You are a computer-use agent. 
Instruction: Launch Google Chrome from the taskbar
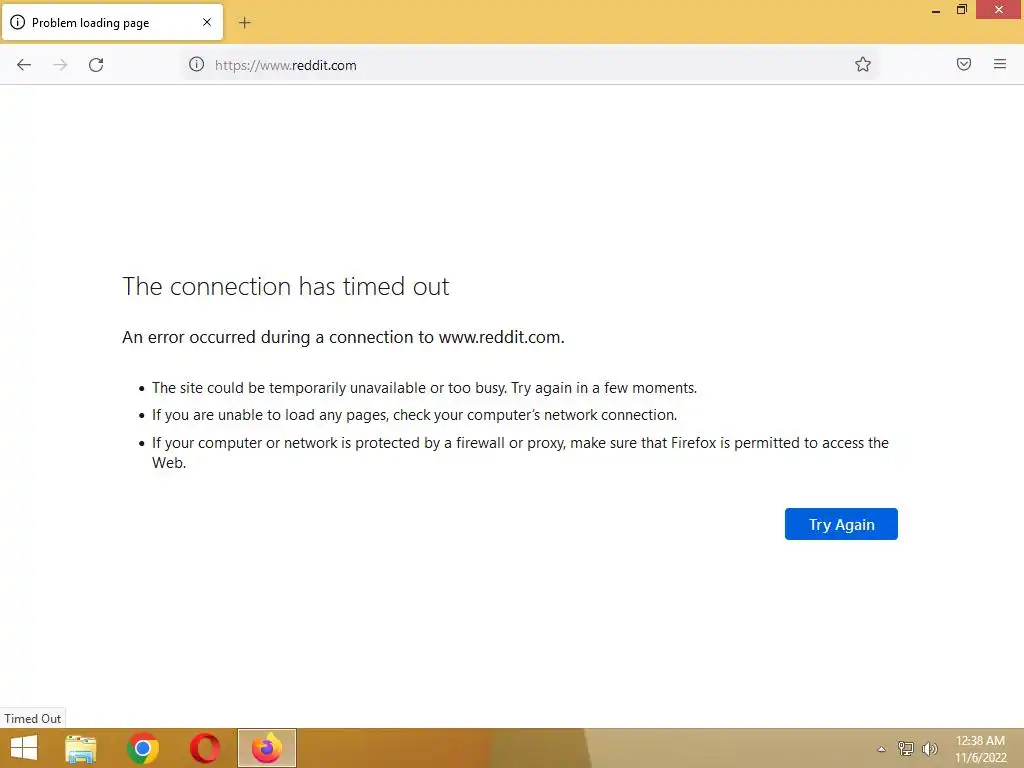pyautogui.click(x=142, y=748)
